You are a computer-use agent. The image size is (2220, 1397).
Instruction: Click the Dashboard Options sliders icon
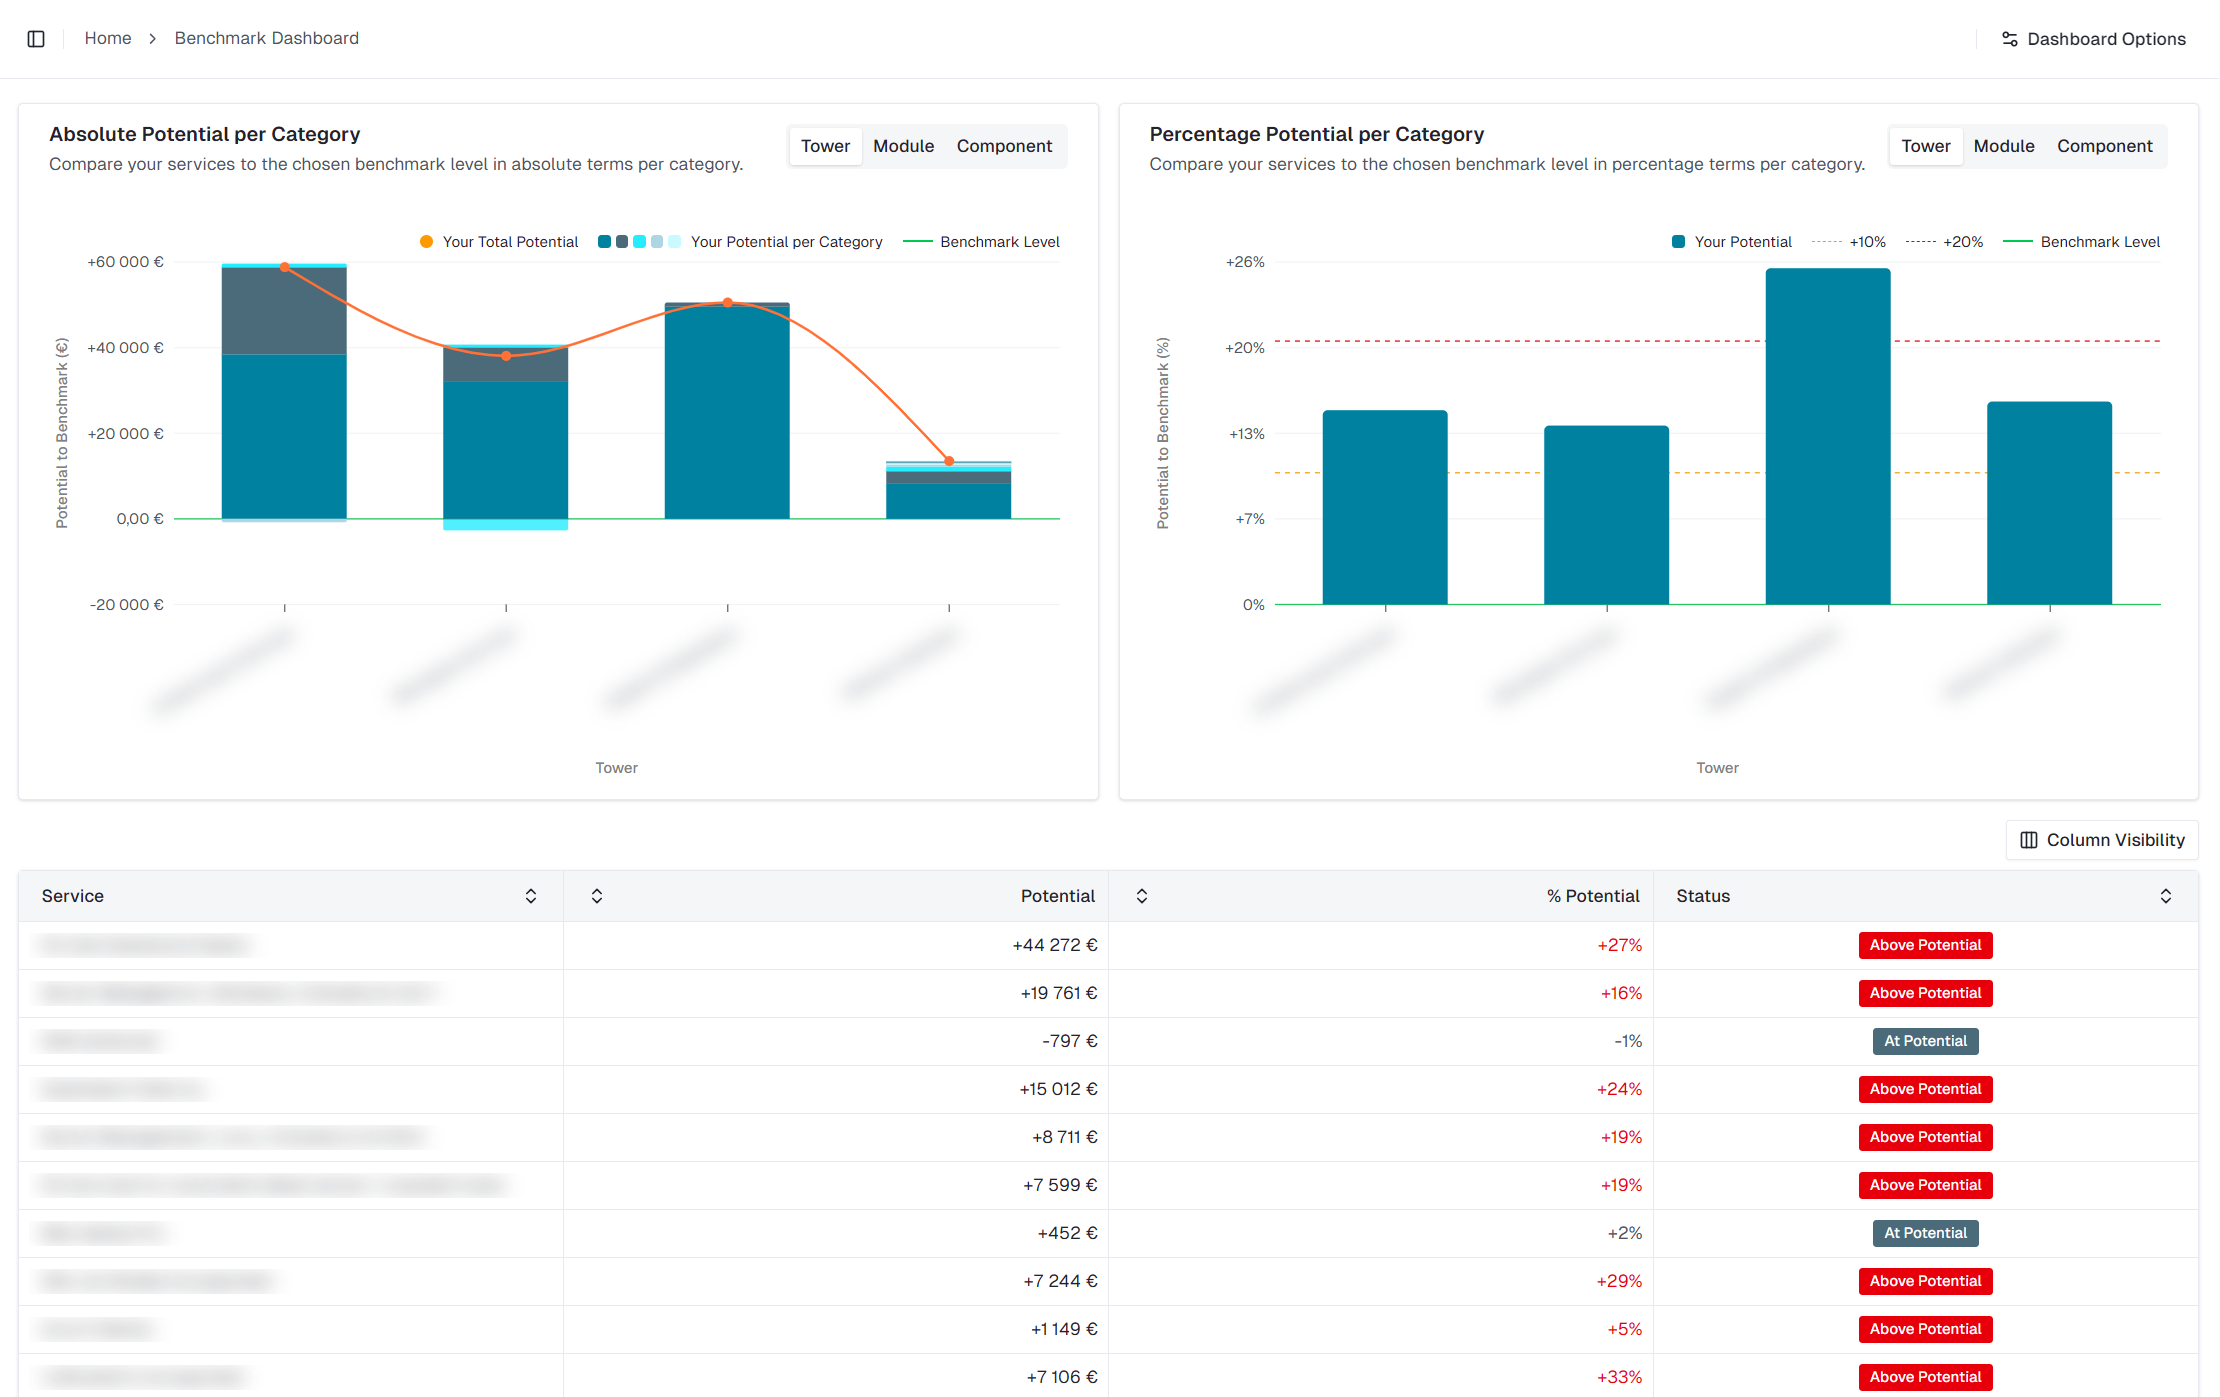point(2009,39)
